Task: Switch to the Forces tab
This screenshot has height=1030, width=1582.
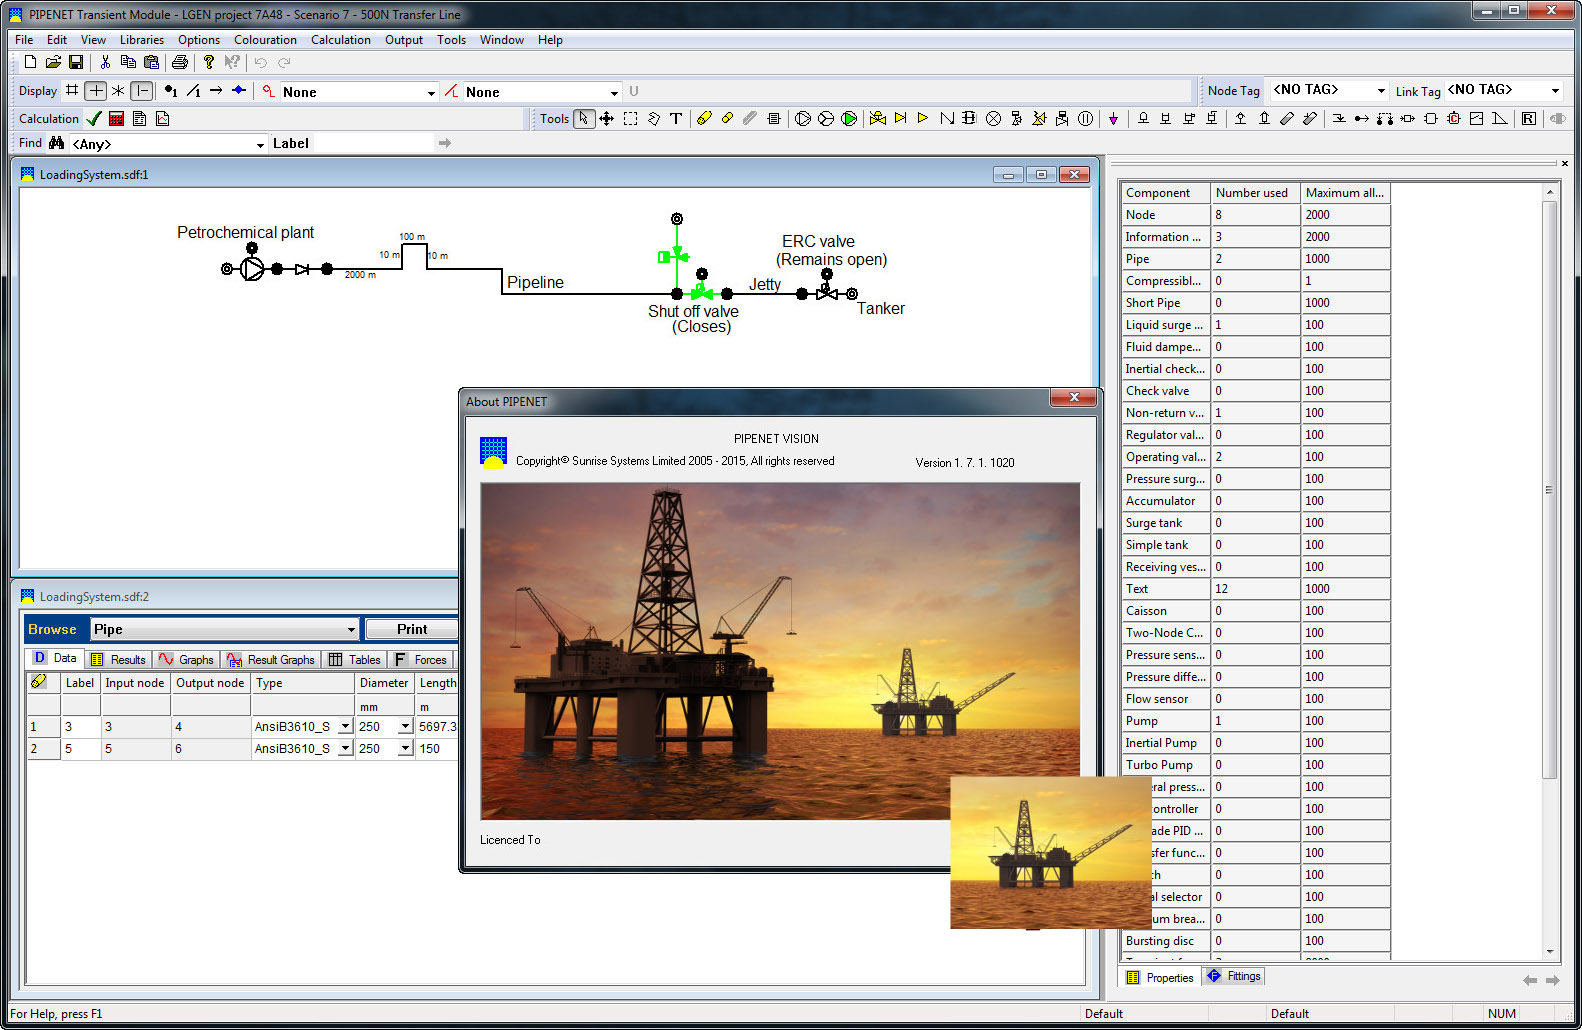Action: tap(421, 660)
